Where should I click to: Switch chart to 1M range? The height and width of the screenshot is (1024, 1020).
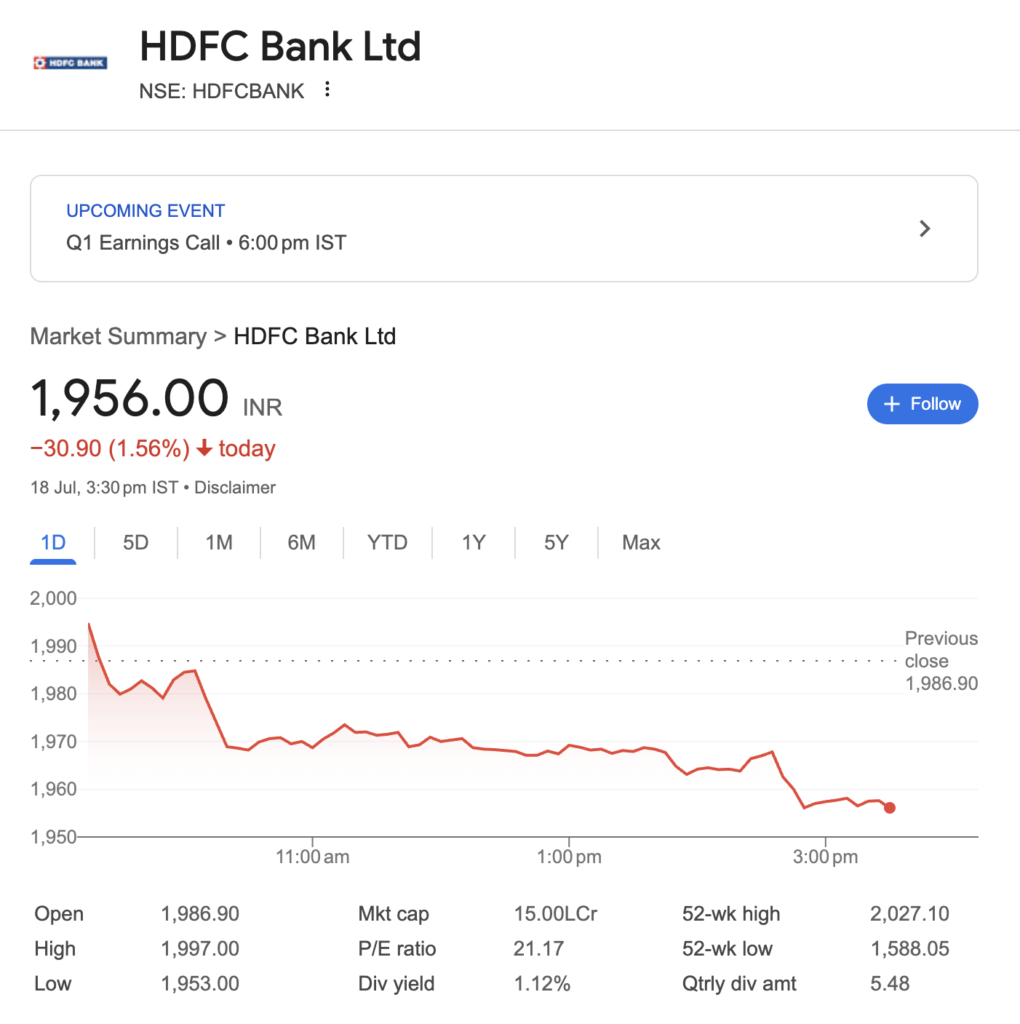click(219, 543)
